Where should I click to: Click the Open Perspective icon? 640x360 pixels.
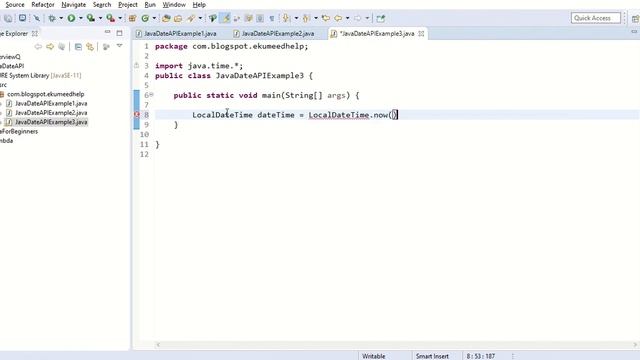click(635, 18)
